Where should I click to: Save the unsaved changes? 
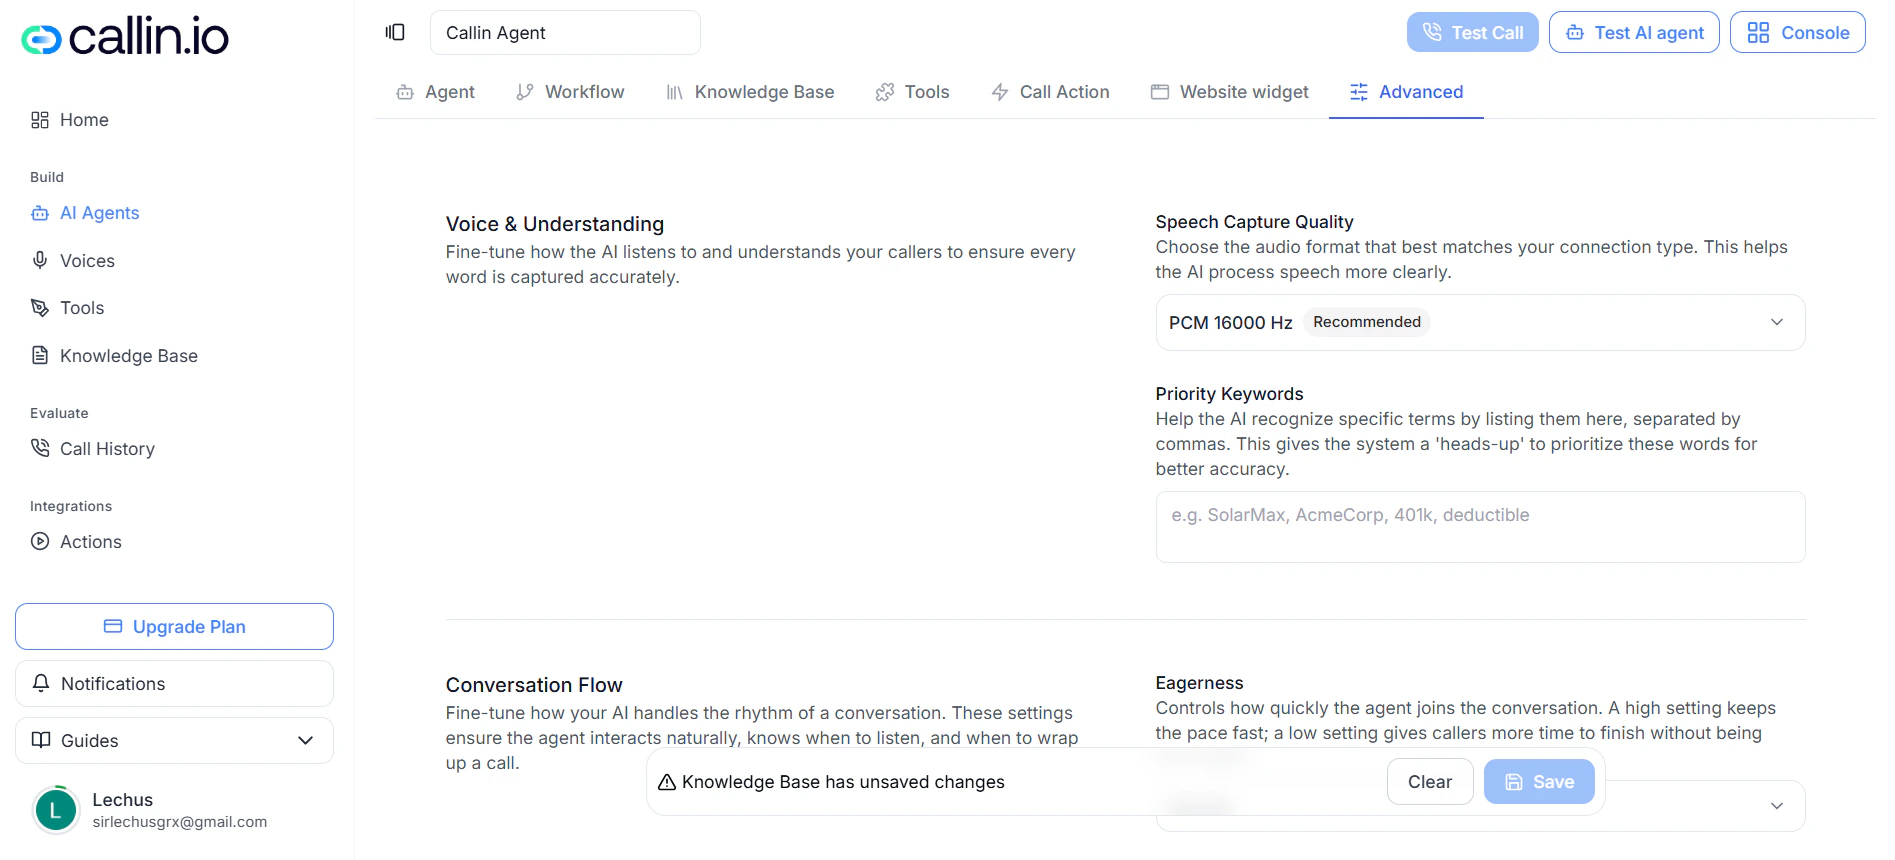[x=1539, y=781]
